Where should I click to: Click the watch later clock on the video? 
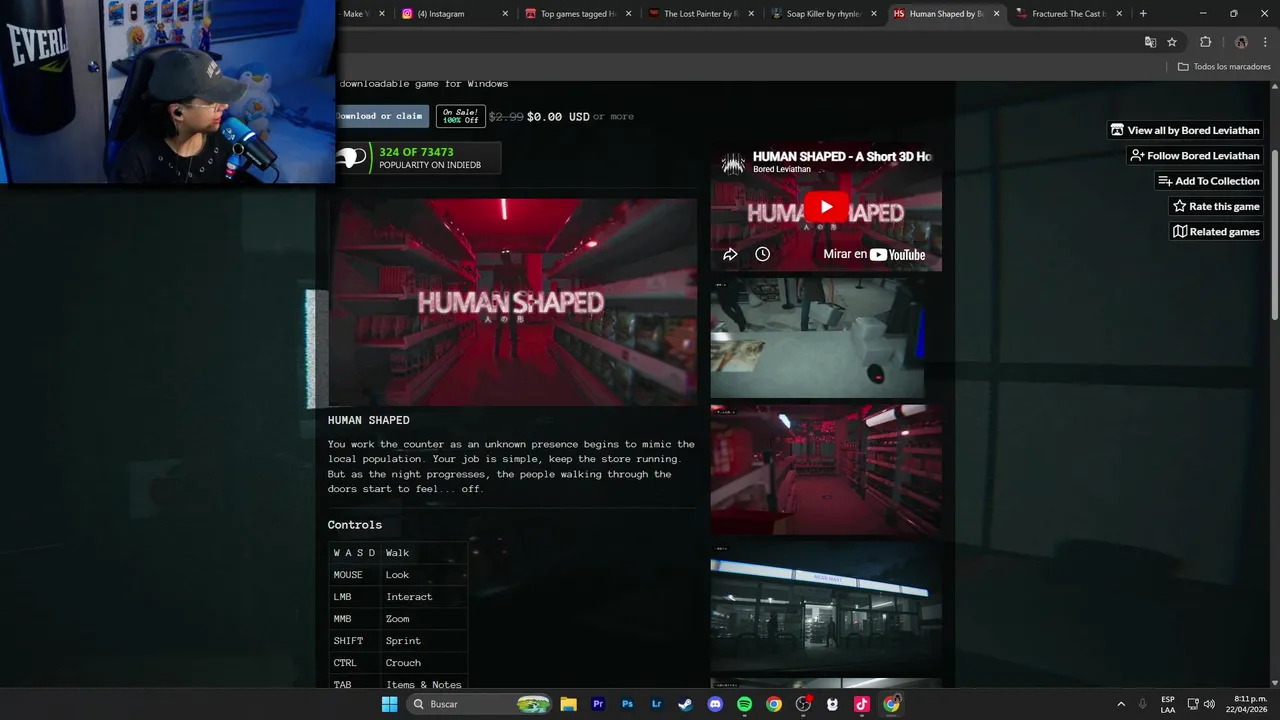point(762,254)
